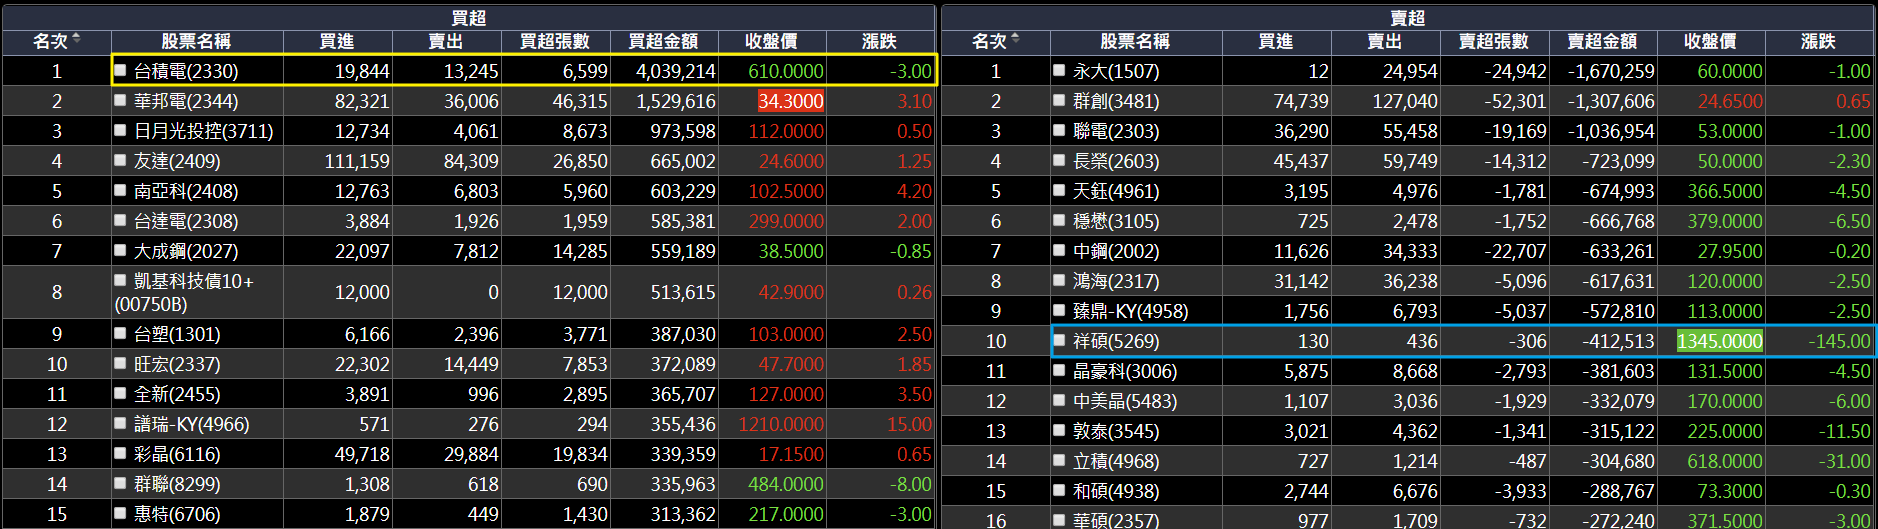The width and height of the screenshot is (1878, 529).
Task: Click 買進 value 111,159
Action: point(357,161)
